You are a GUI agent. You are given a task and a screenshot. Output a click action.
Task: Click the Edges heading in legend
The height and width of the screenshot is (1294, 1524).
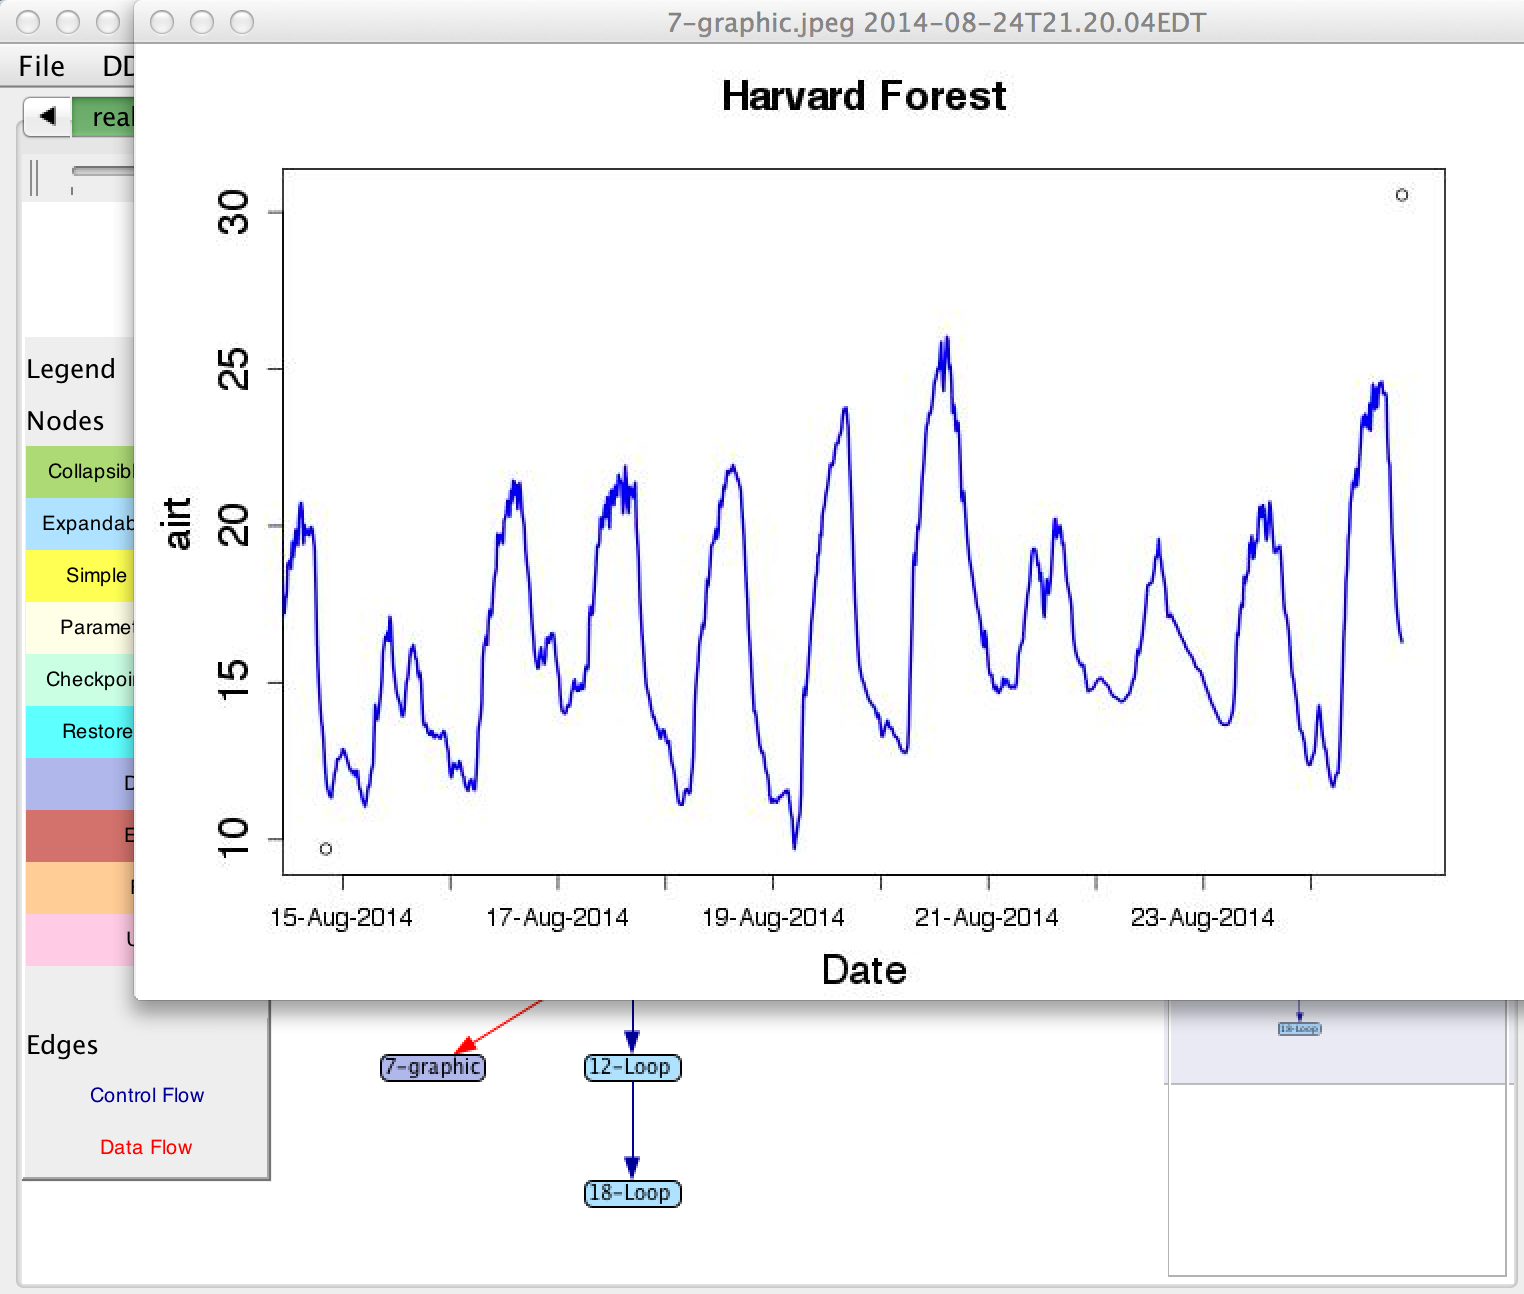[62, 1045]
